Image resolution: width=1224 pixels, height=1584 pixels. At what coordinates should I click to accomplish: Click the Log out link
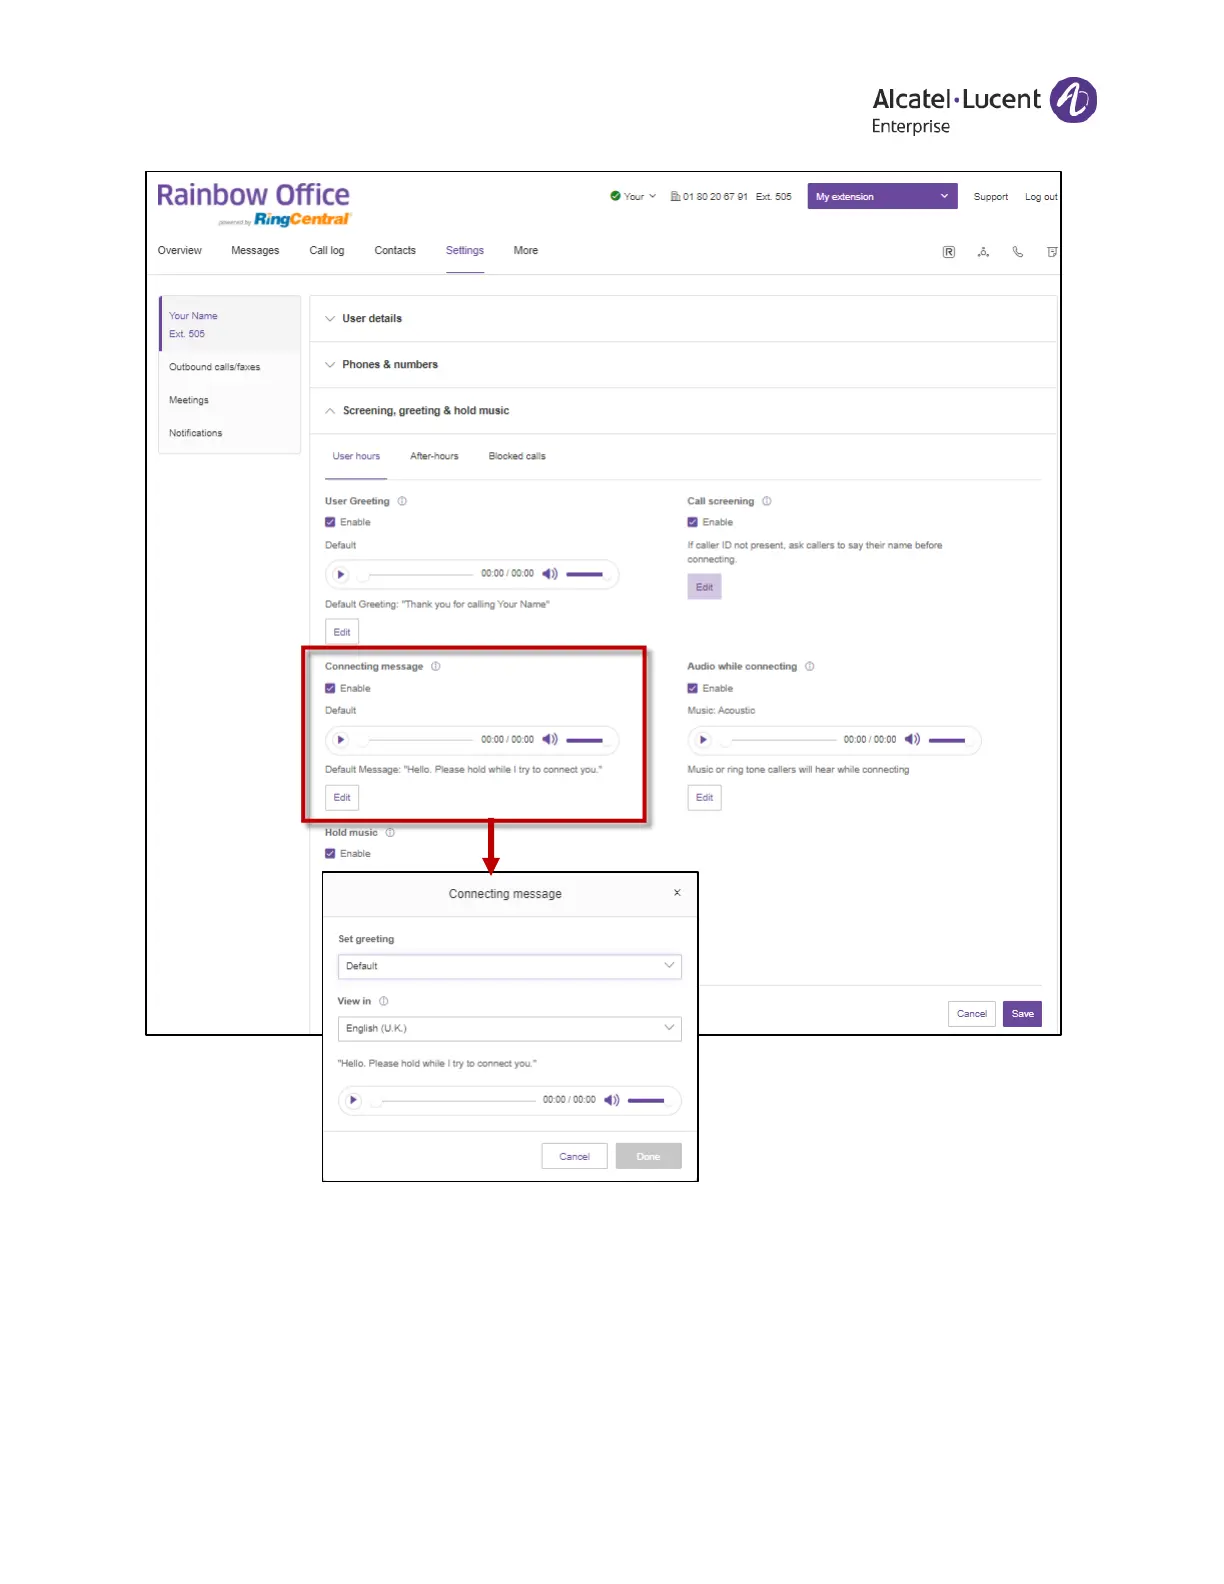[x=1041, y=197]
